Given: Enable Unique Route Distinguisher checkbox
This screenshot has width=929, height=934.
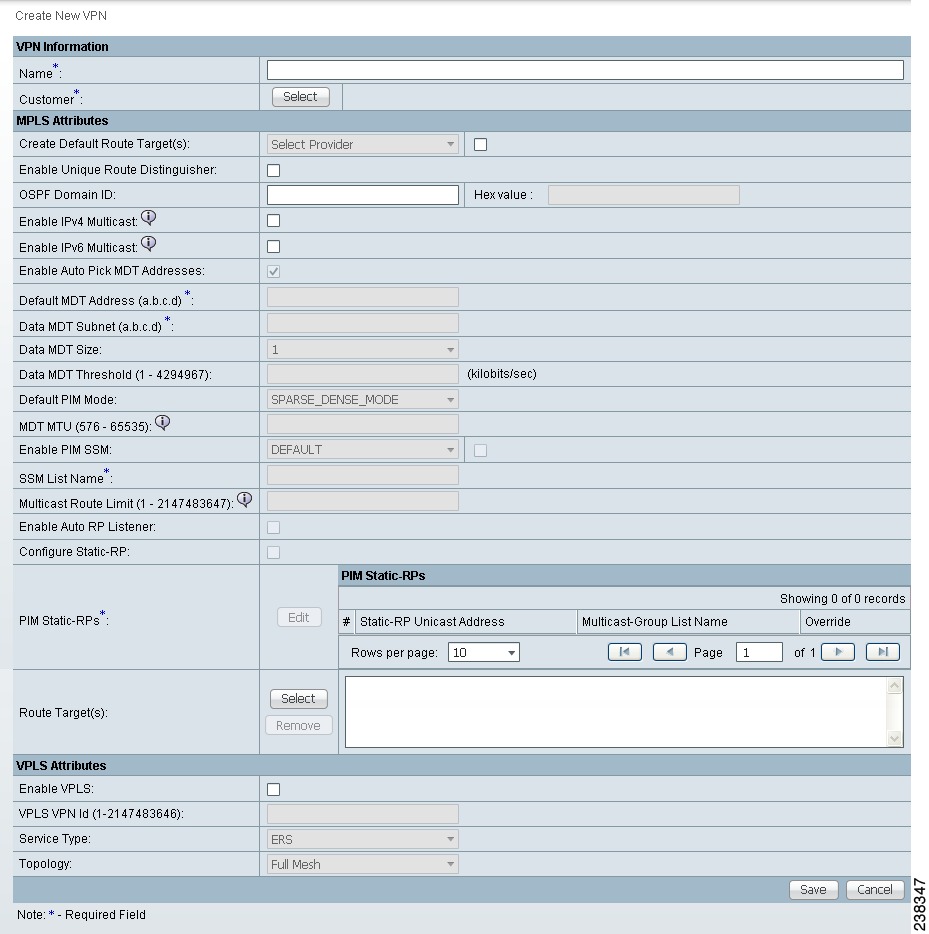Looking at the screenshot, I should pos(273,170).
